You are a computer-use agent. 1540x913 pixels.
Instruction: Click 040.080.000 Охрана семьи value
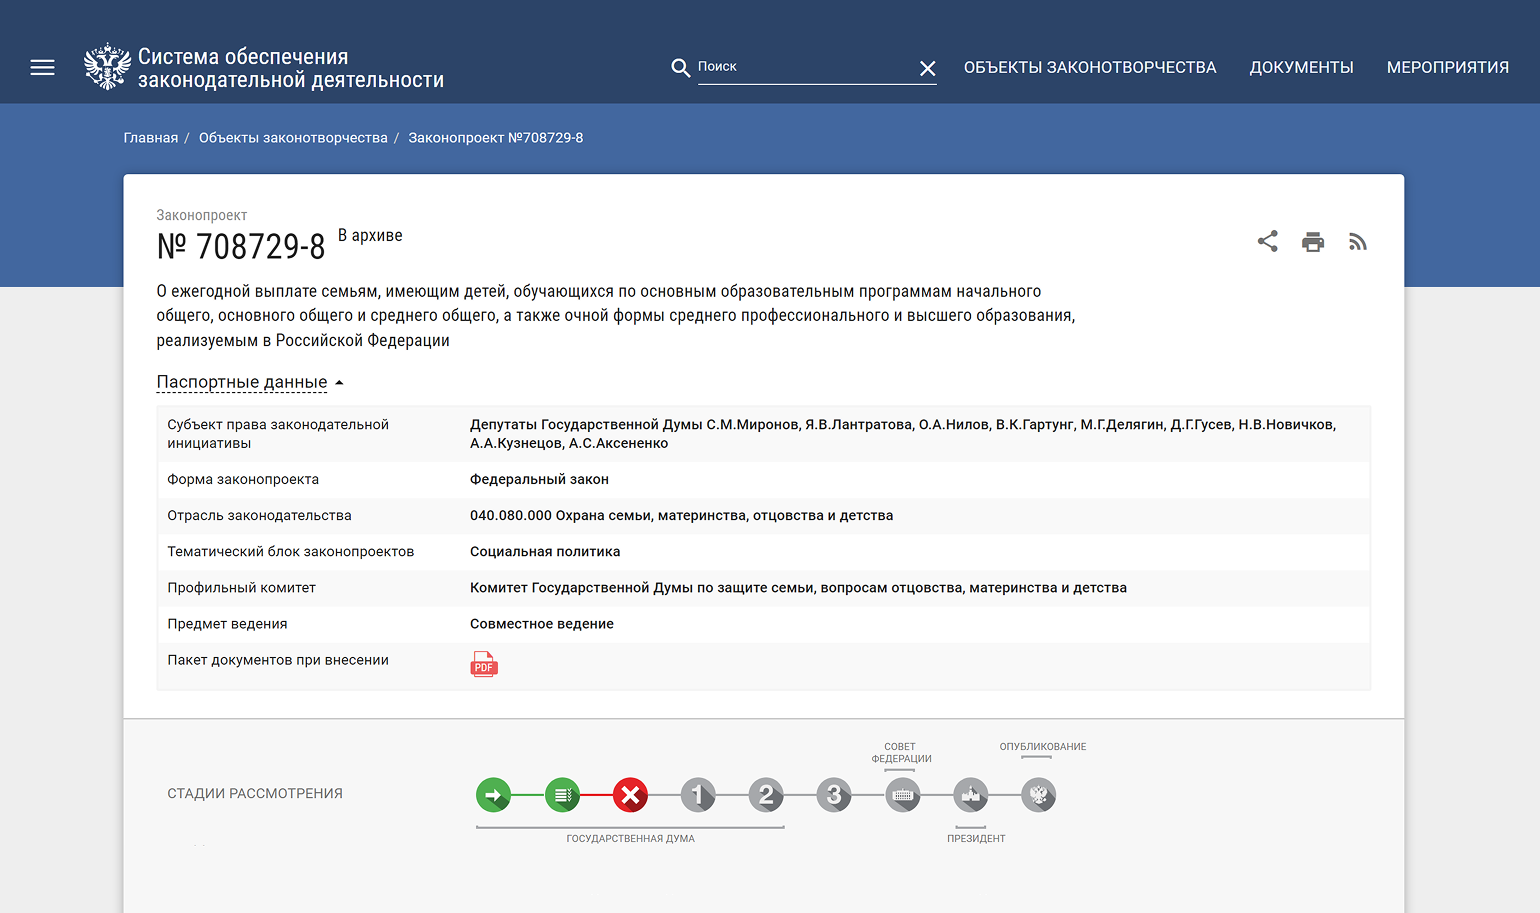pos(681,515)
